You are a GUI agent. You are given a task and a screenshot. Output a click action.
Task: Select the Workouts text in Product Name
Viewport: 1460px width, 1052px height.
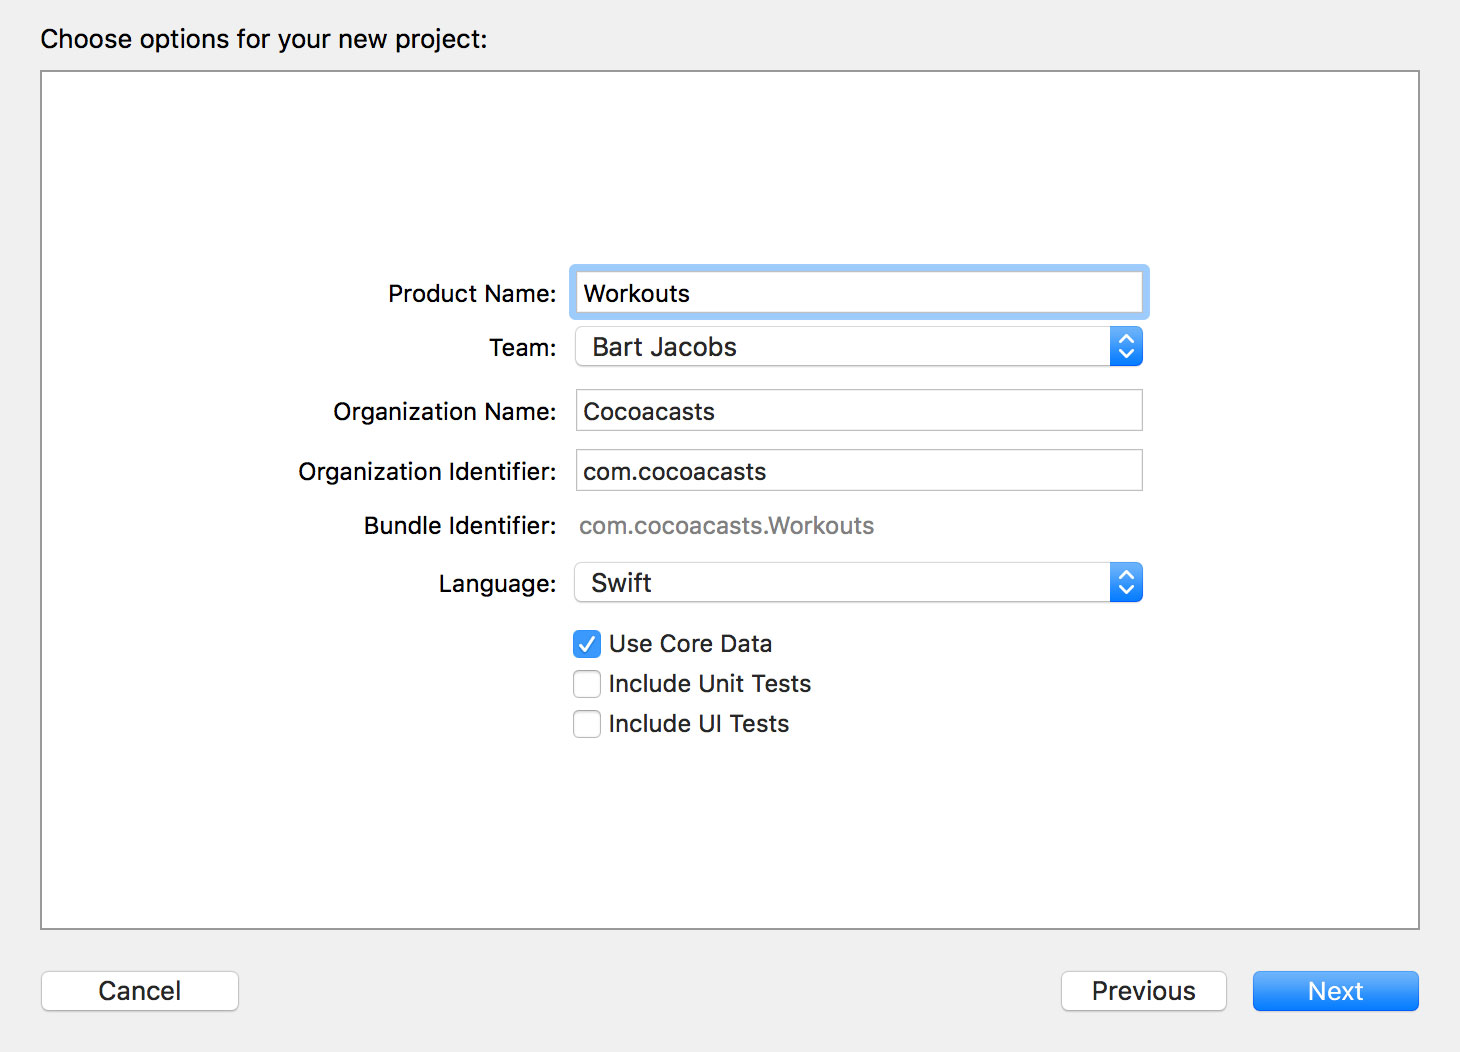pyautogui.click(x=636, y=293)
